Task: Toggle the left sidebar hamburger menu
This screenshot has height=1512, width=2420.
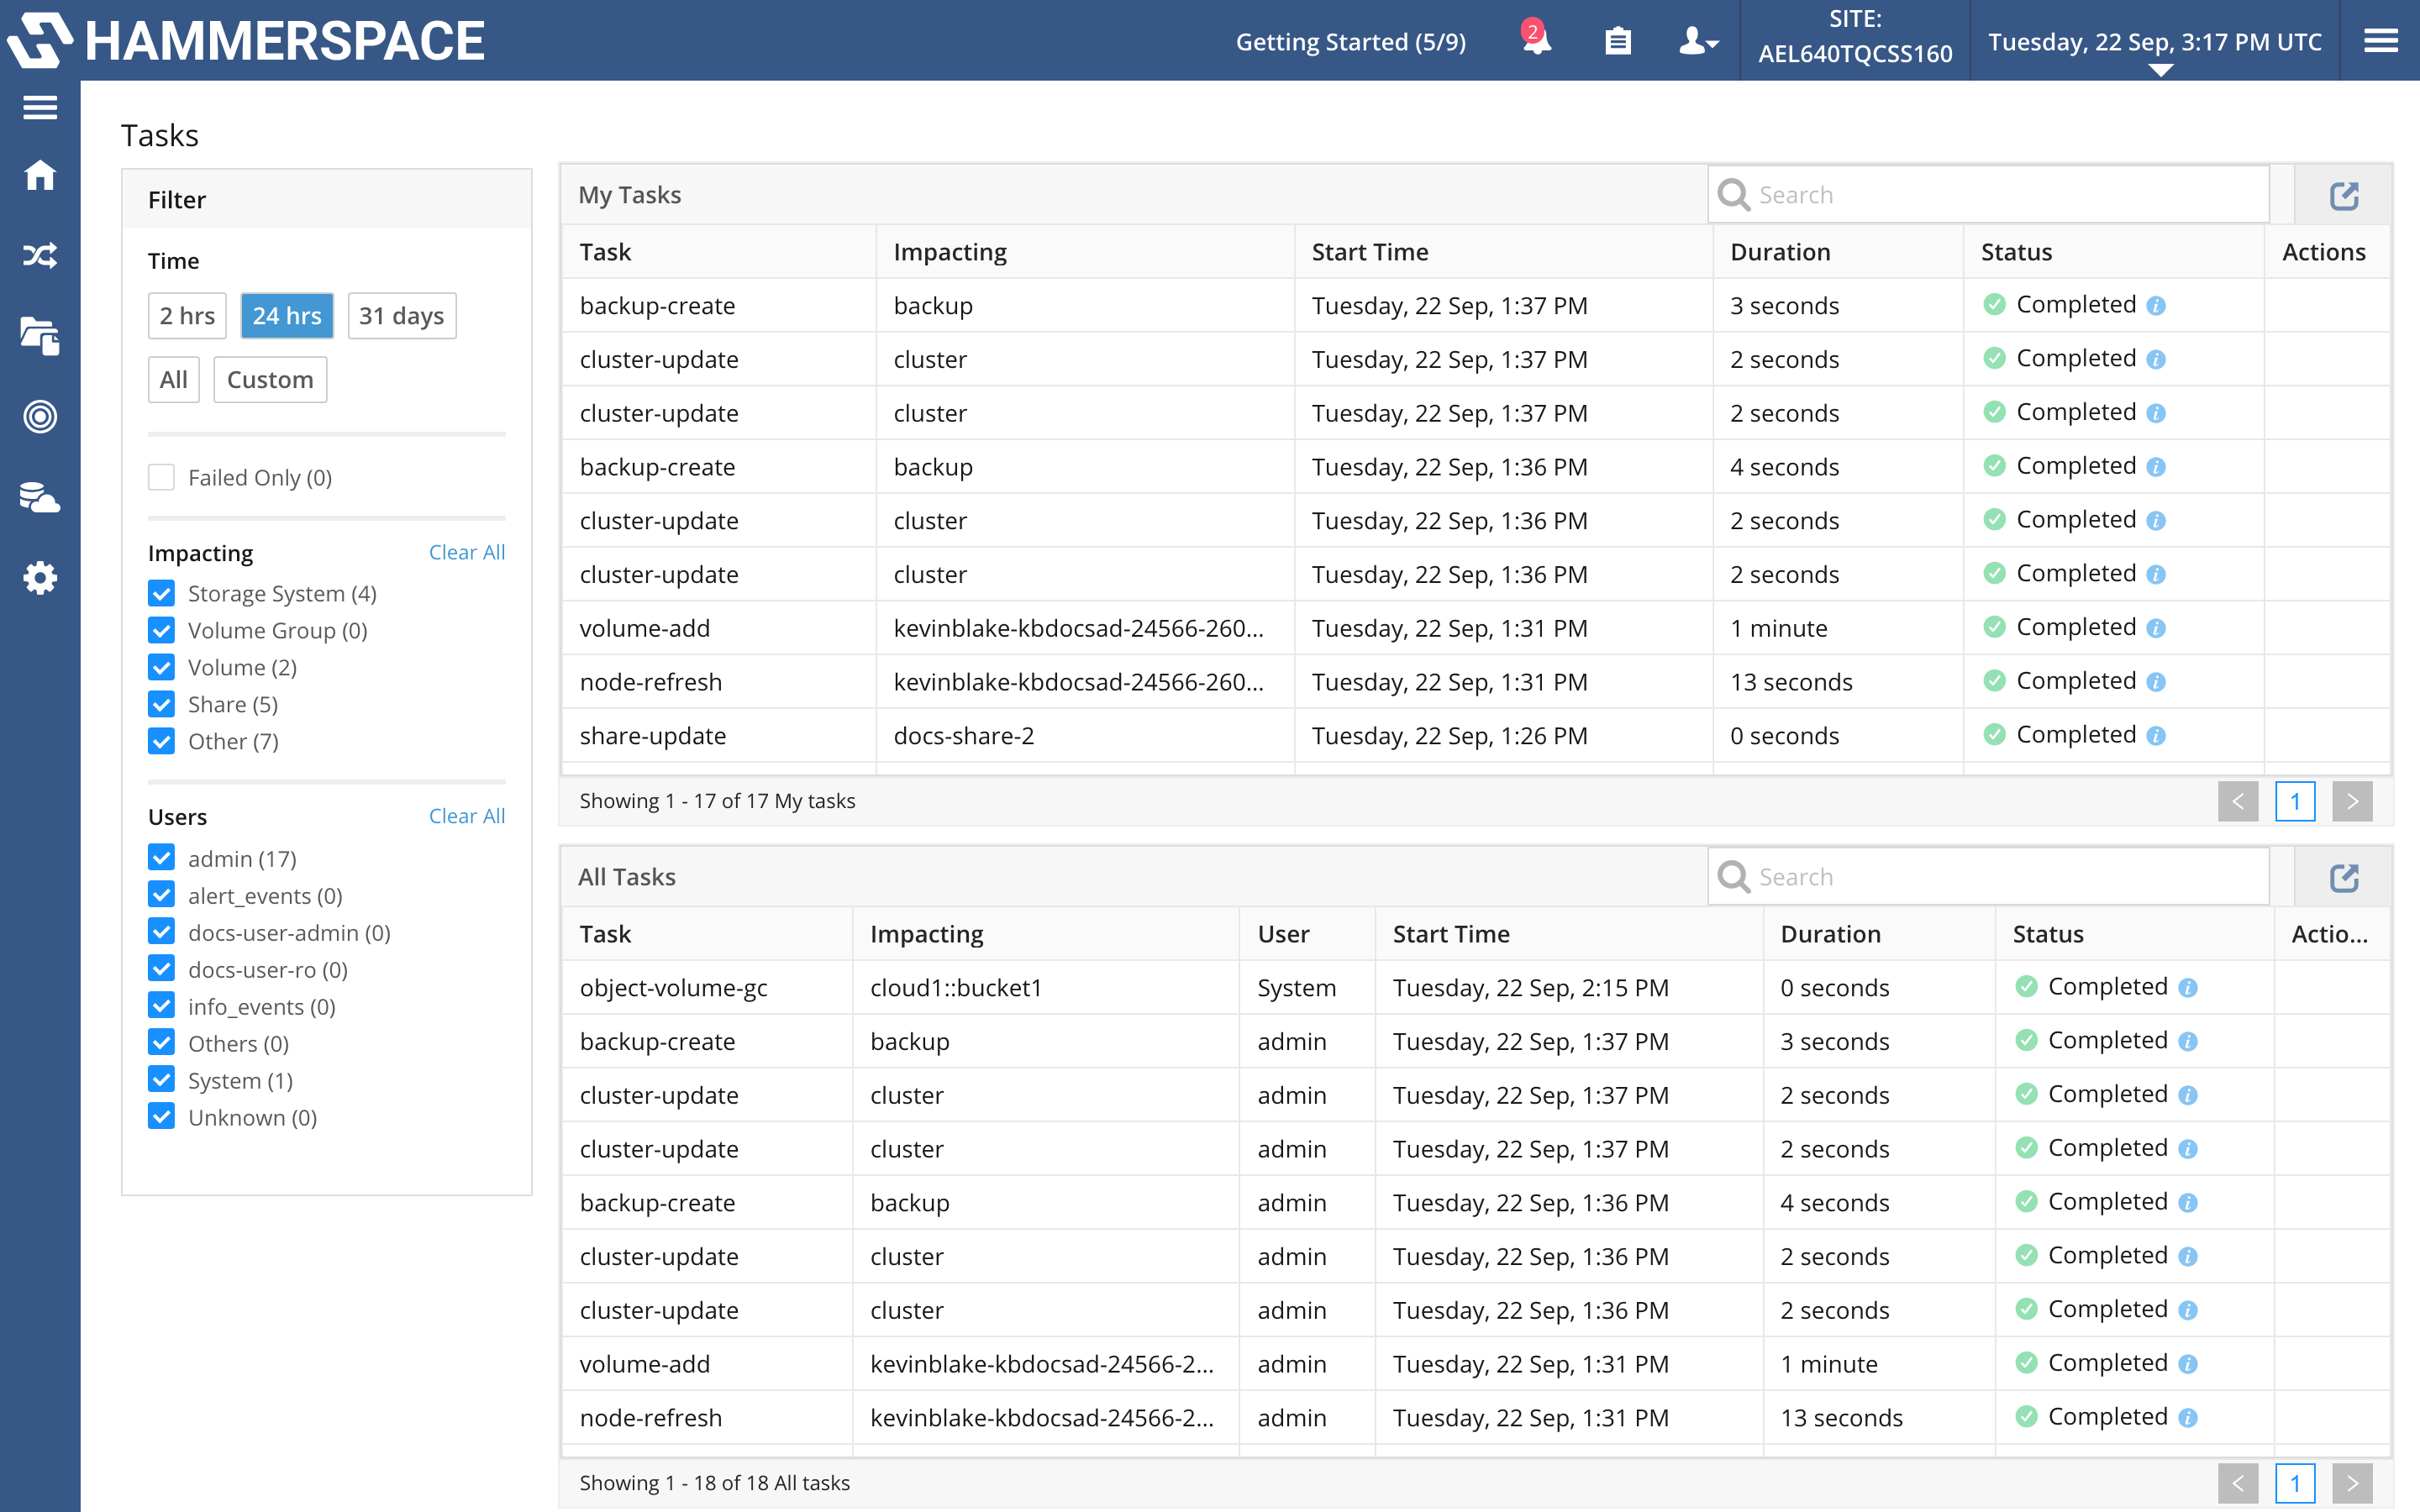Action: click(40, 107)
